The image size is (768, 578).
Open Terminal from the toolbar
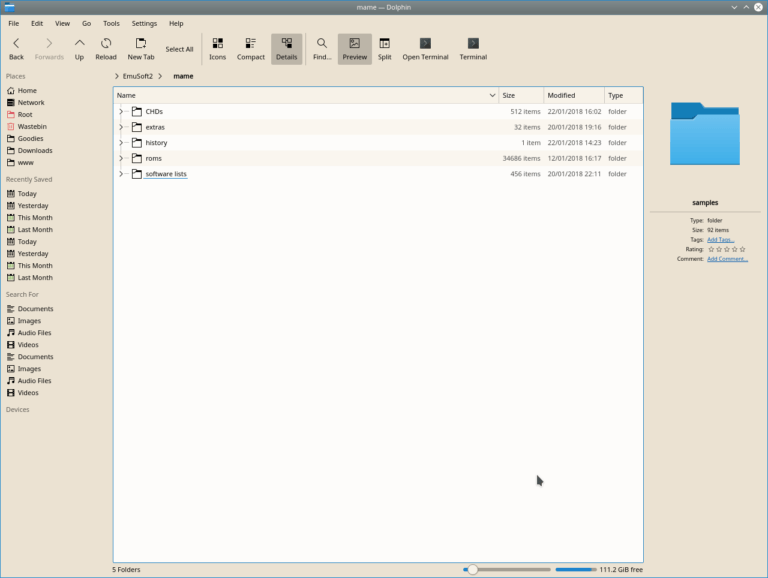pos(425,48)
